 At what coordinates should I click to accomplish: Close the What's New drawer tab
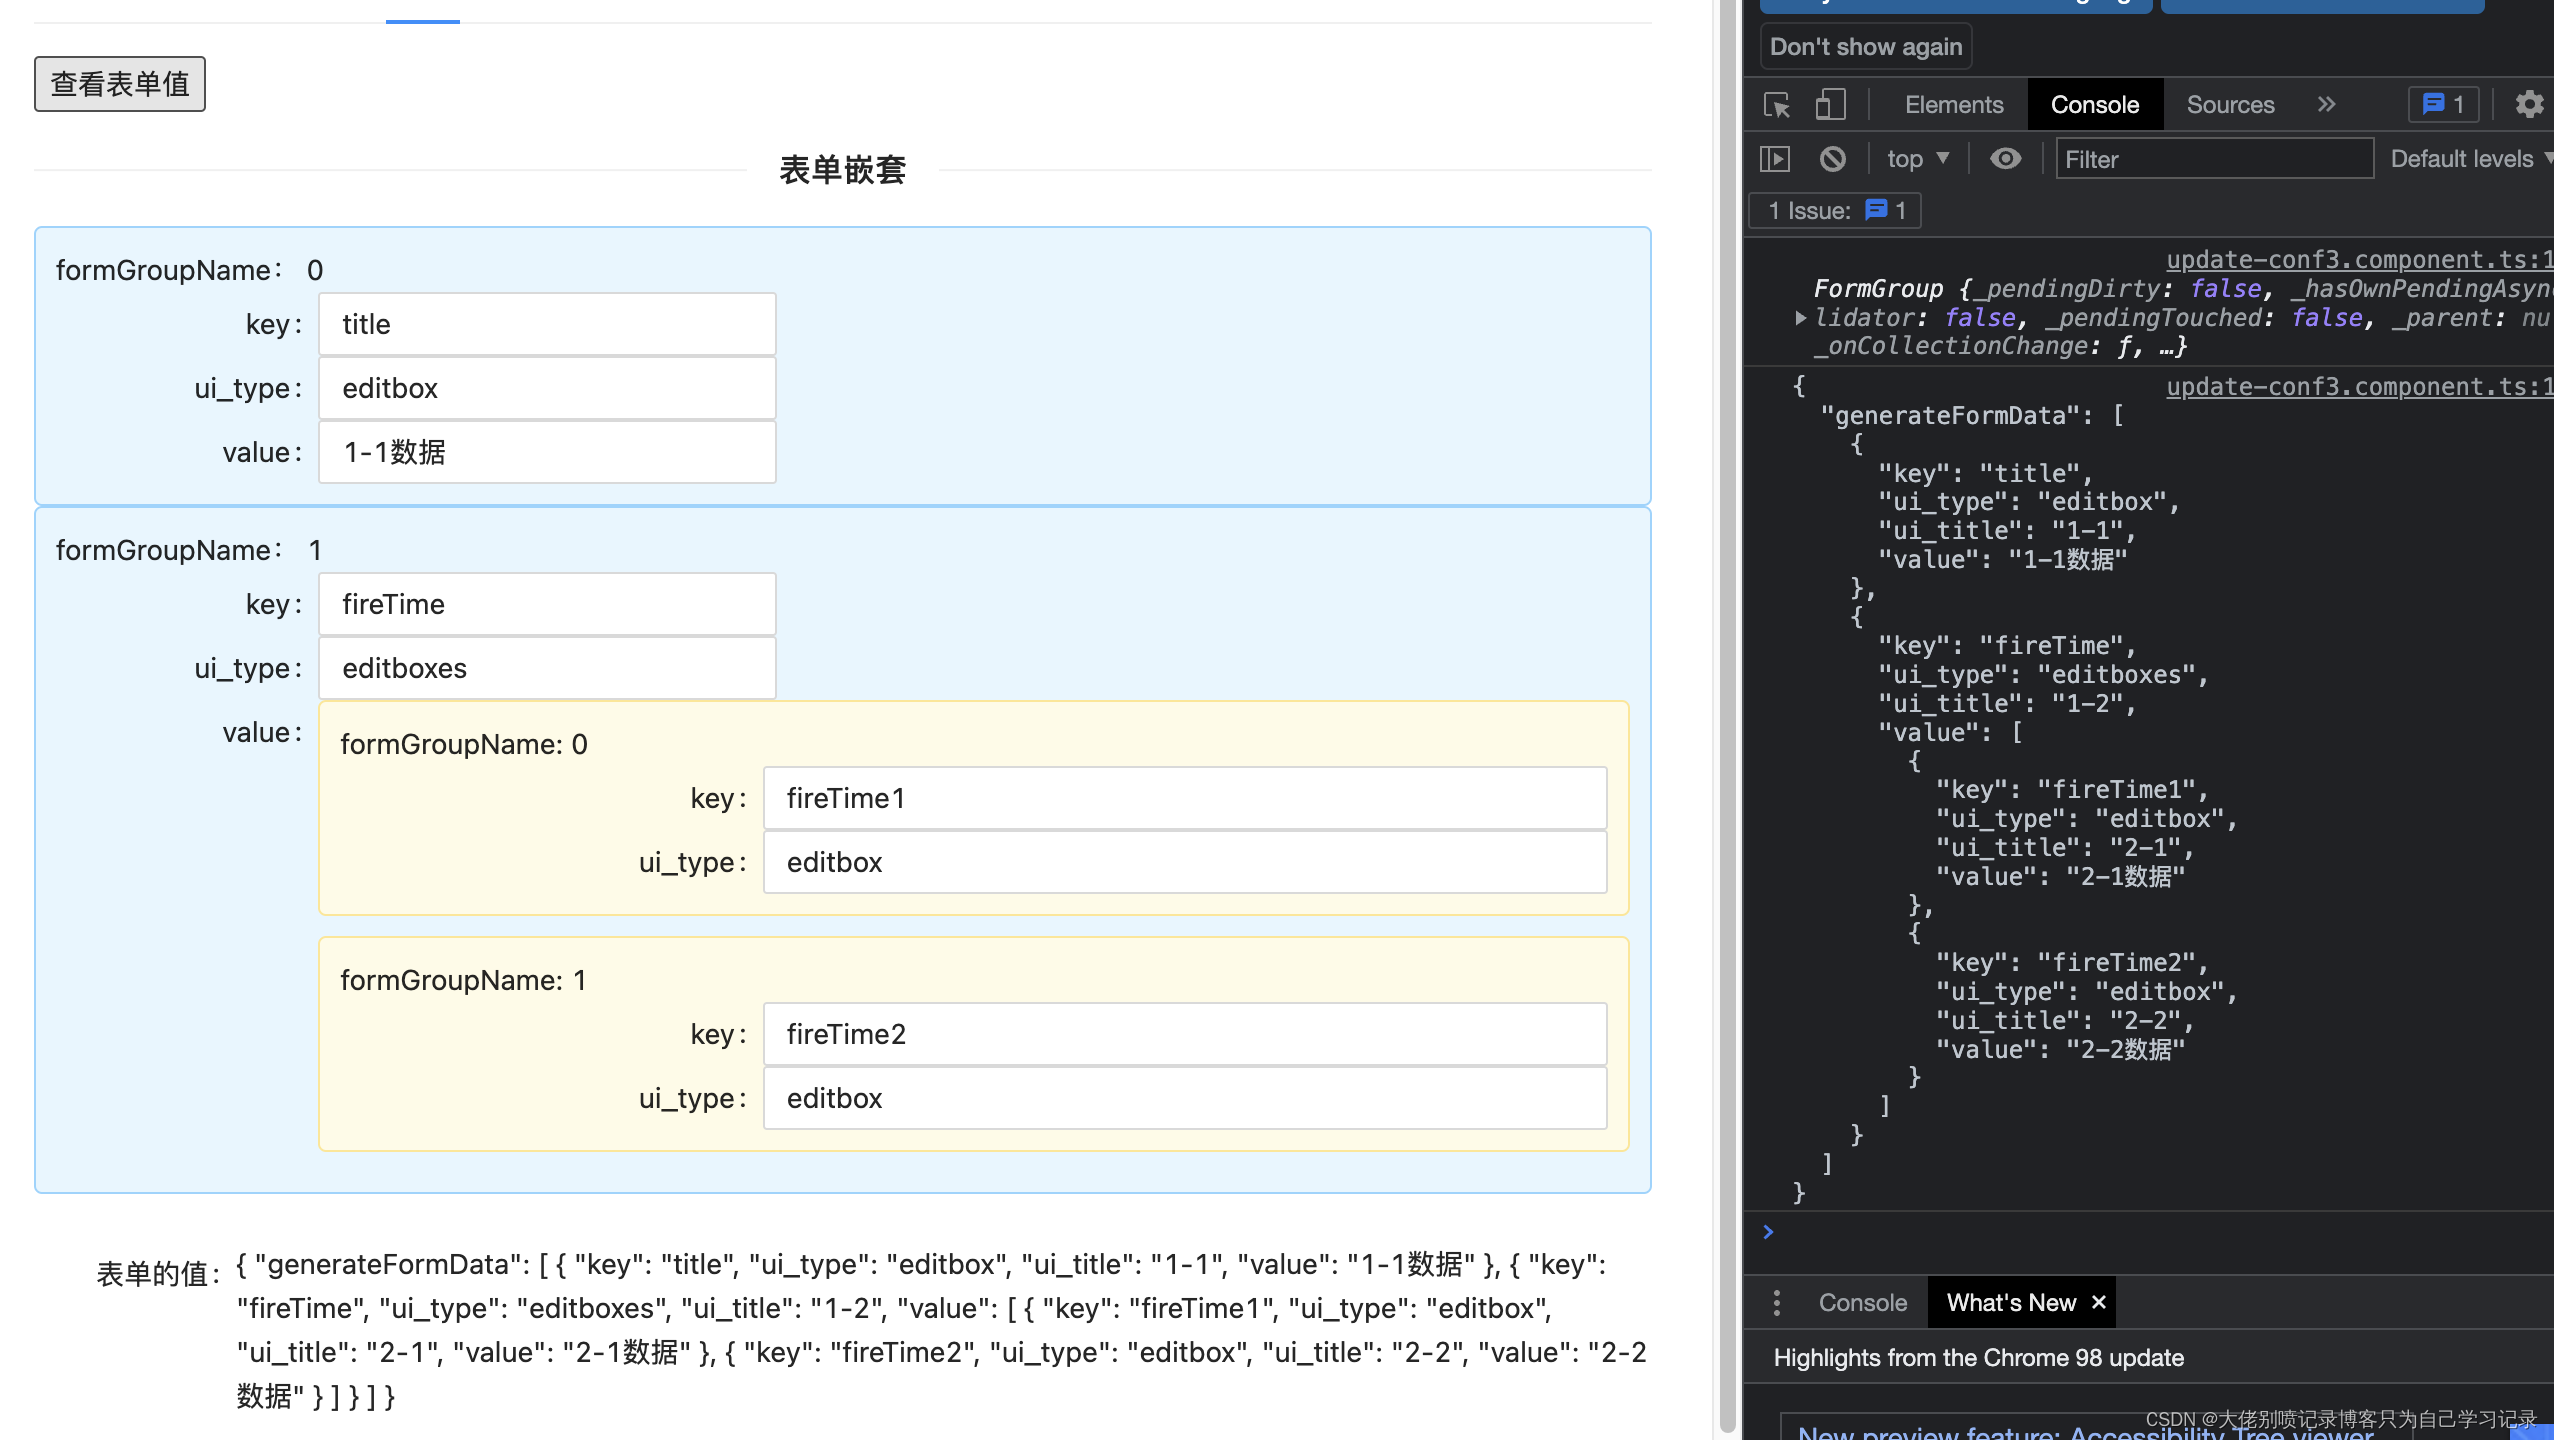coord(2099,1302)
